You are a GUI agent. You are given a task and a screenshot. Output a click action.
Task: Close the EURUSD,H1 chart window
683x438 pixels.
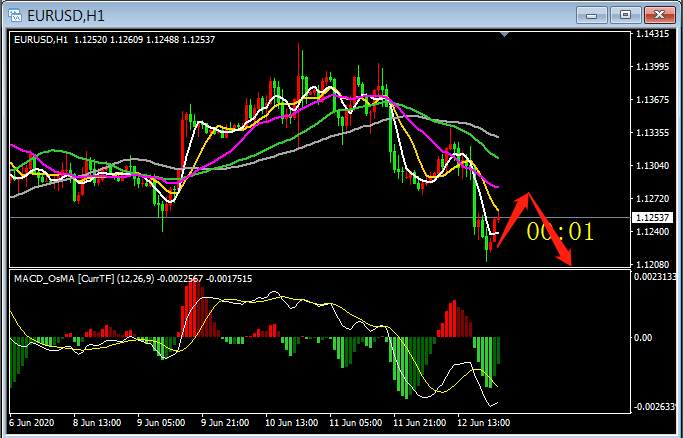[659, 15]
